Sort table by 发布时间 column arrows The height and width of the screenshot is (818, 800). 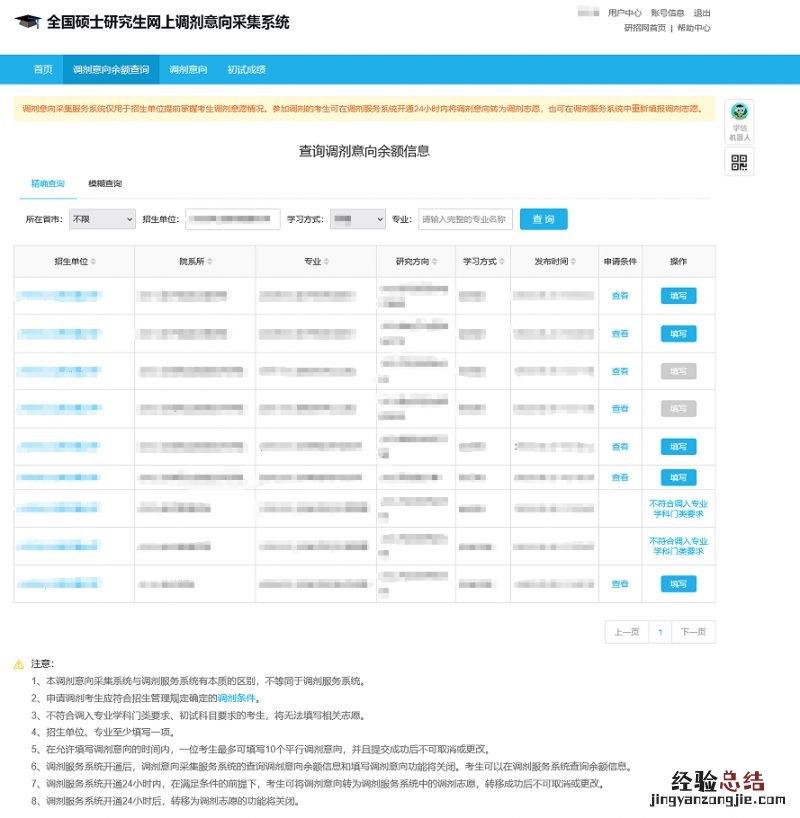click(x=574, y=262)
